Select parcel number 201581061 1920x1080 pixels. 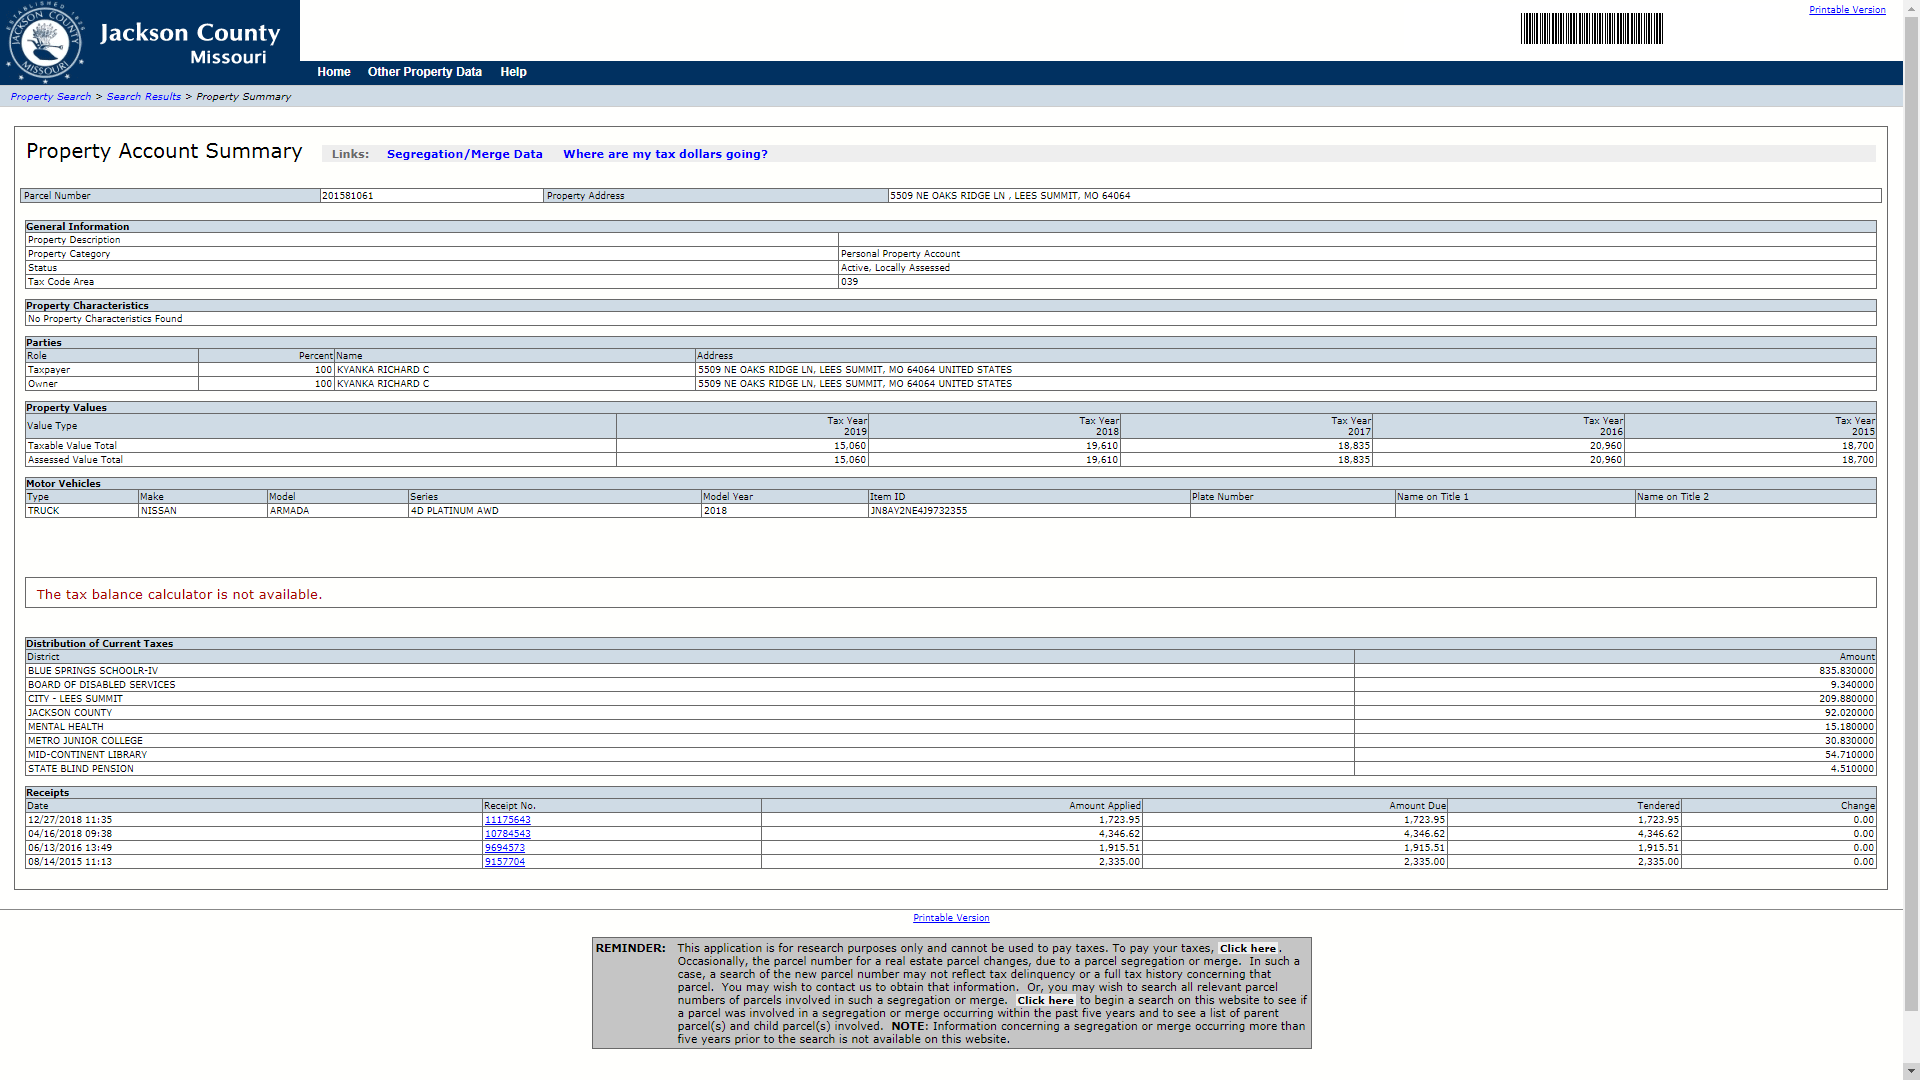[x=348, y=196]
